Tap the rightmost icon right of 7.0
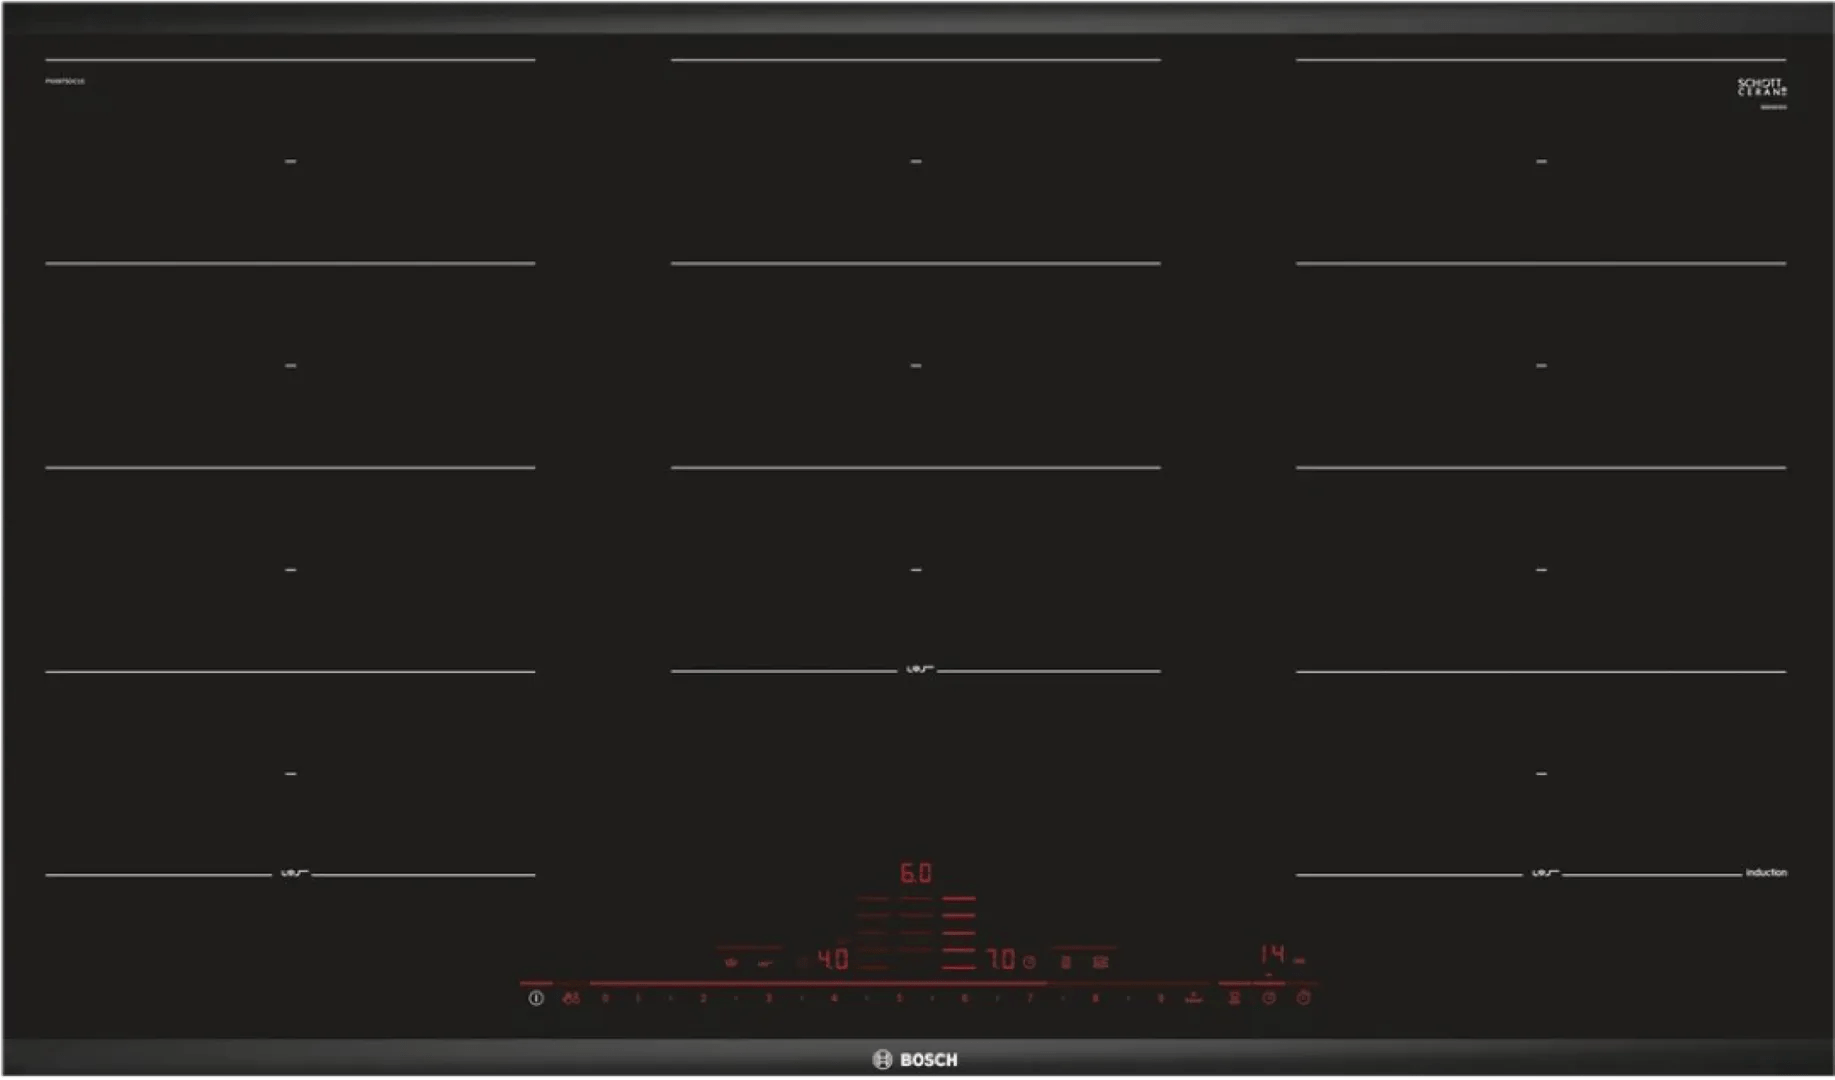1835x1080 pixels. 1100,963
